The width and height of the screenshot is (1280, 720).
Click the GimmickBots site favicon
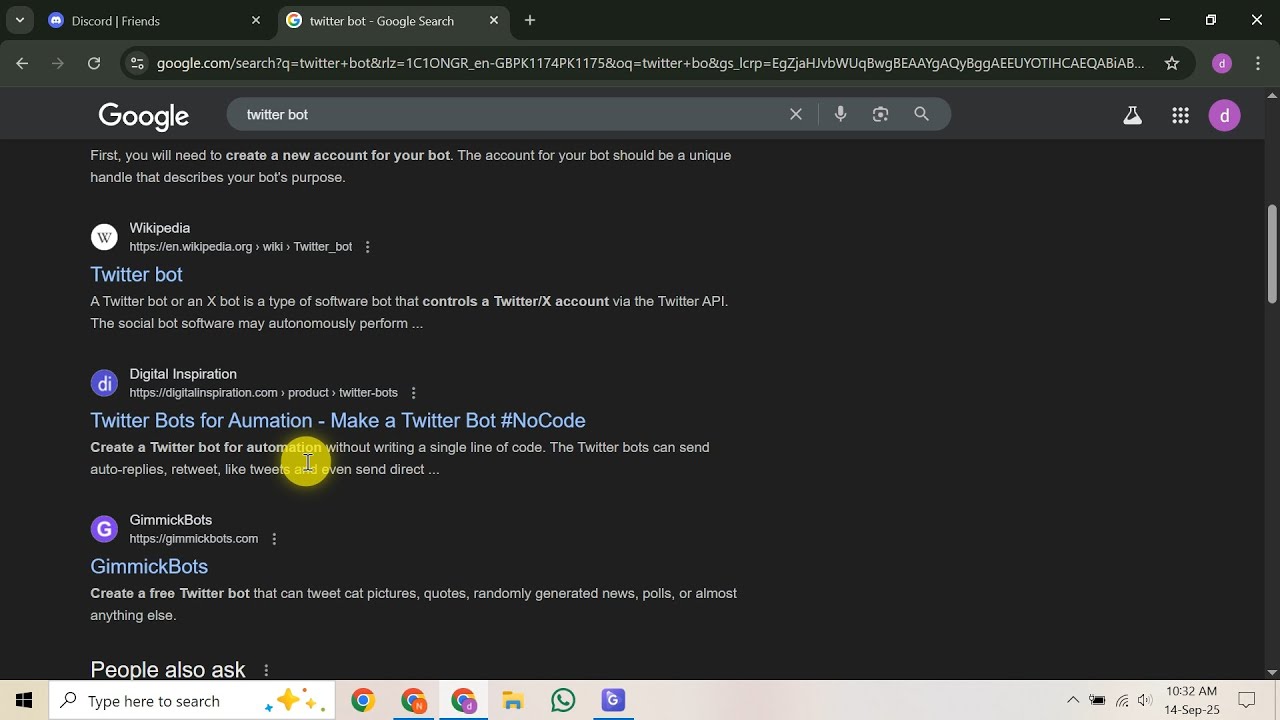[x=104, y=529]
